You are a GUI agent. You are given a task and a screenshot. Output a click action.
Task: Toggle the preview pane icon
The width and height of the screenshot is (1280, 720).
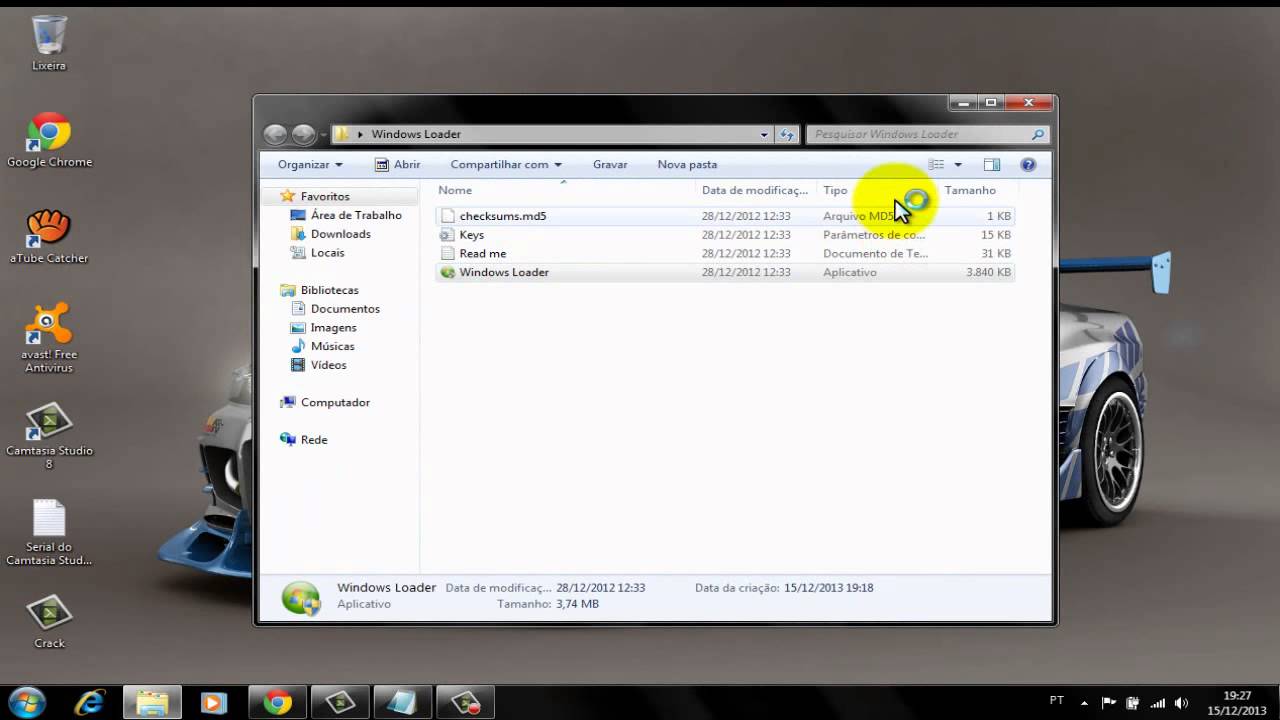tap(991, 165)
